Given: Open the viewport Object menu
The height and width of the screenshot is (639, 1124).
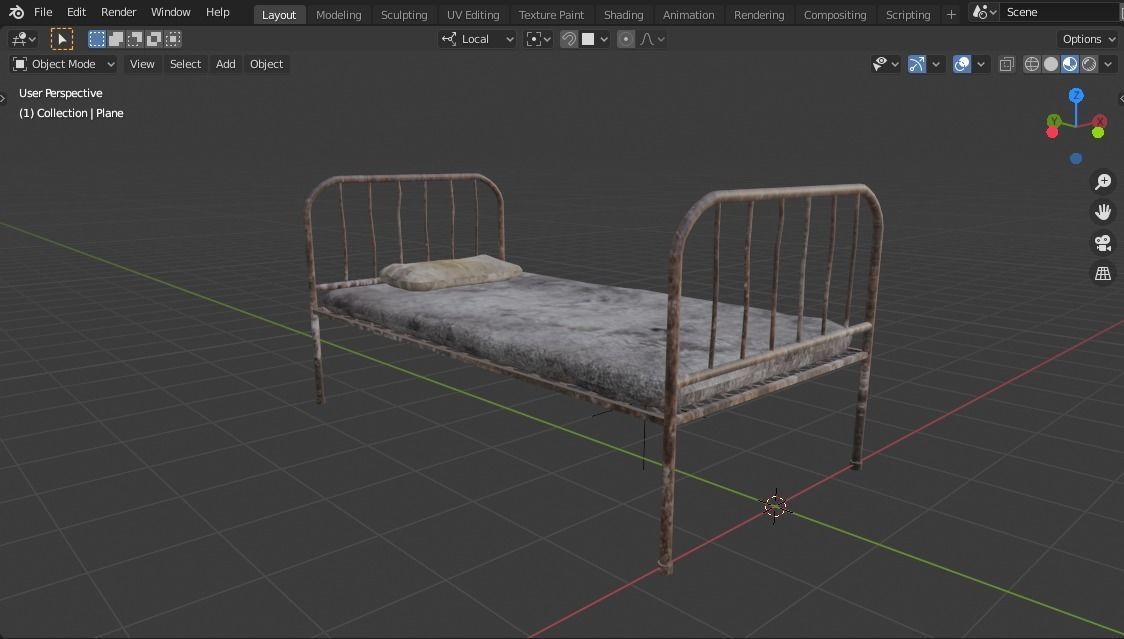Looking at the screenshot, I should (x=266, y=64).
